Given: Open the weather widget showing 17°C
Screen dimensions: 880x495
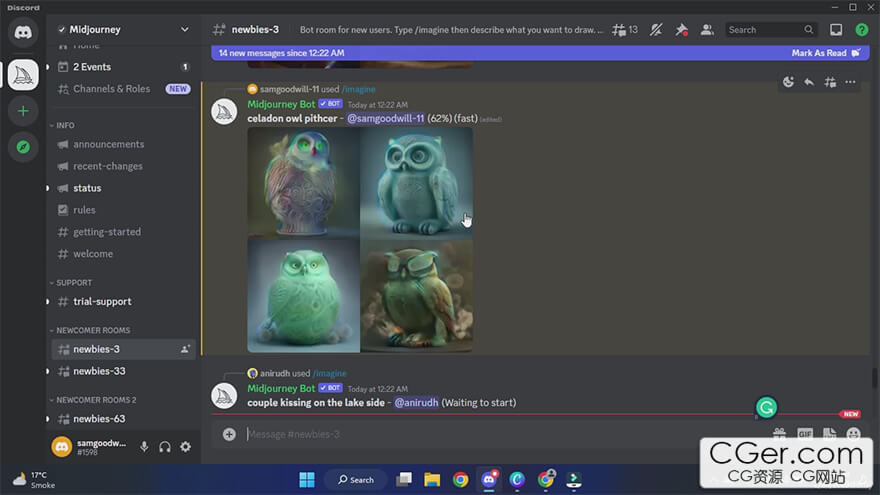Looking at the screenshot, I should [35, 480].
